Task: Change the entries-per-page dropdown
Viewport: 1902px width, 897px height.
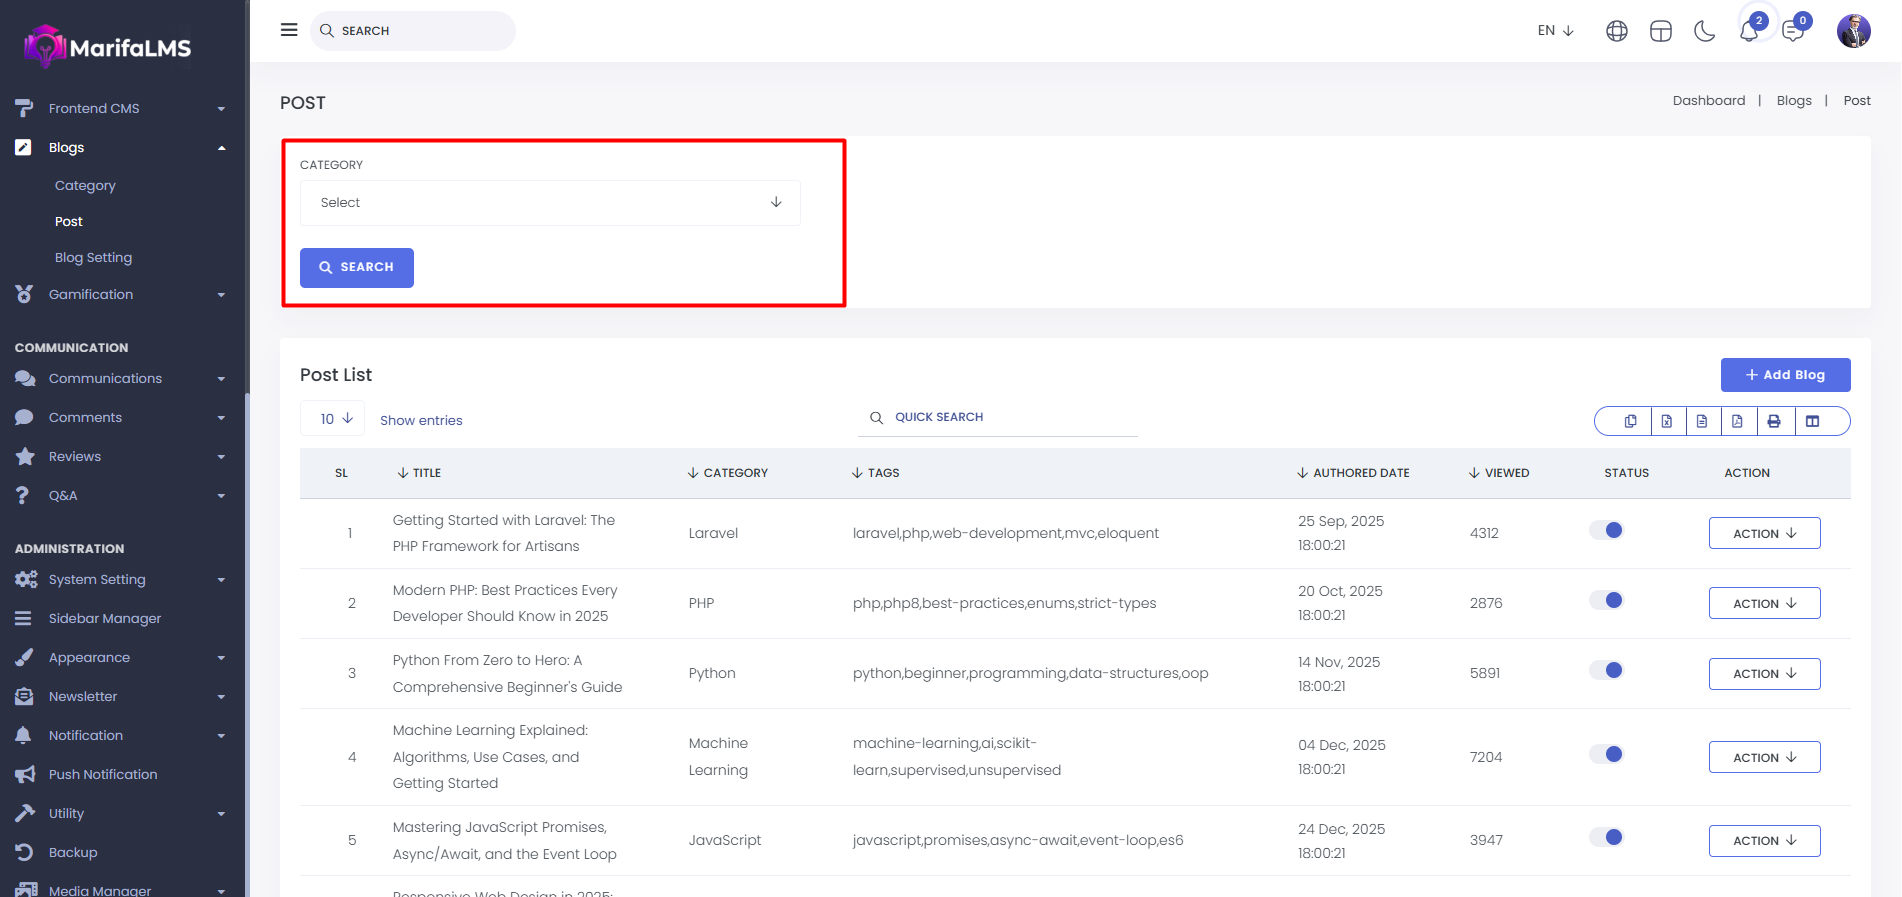Action: (333, 419)
